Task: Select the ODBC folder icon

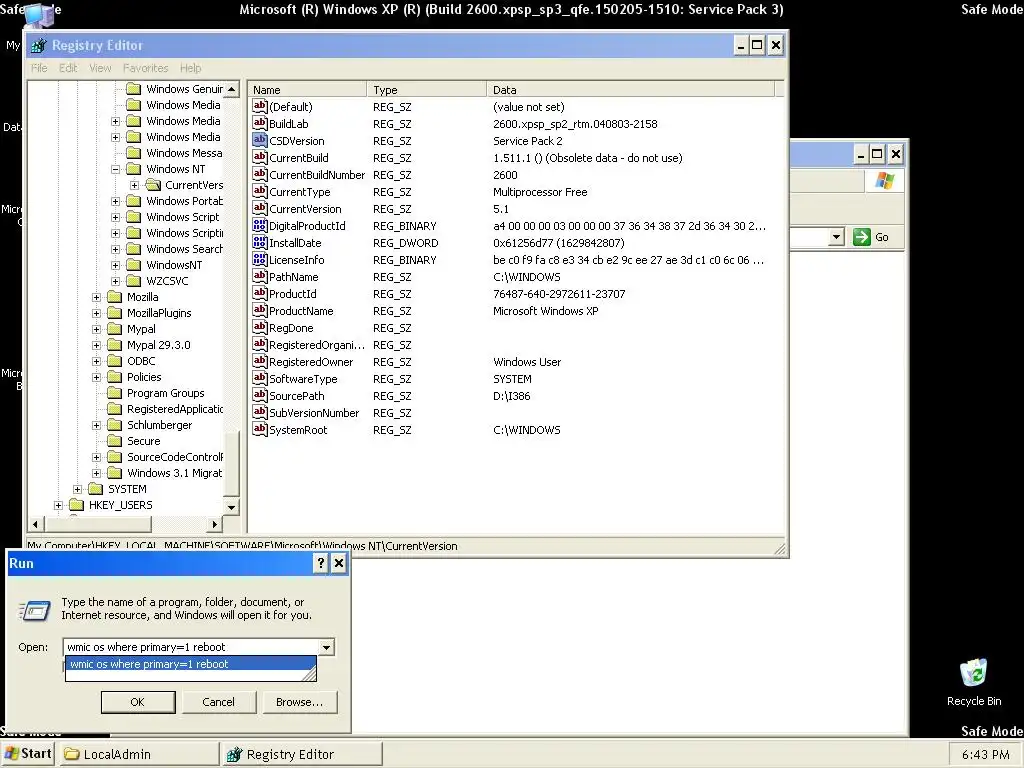Action: [114, 361]
